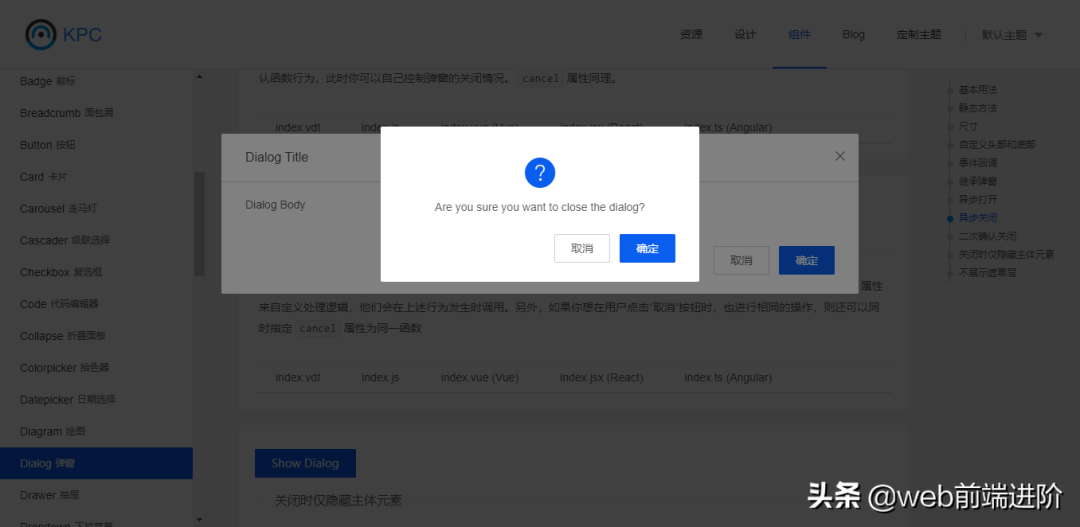Image resolution: width=1080 pixels, height=527 pixels.
Task: Click the 关闭时仅隐藏主体元素 section heading
Action: 338,501
